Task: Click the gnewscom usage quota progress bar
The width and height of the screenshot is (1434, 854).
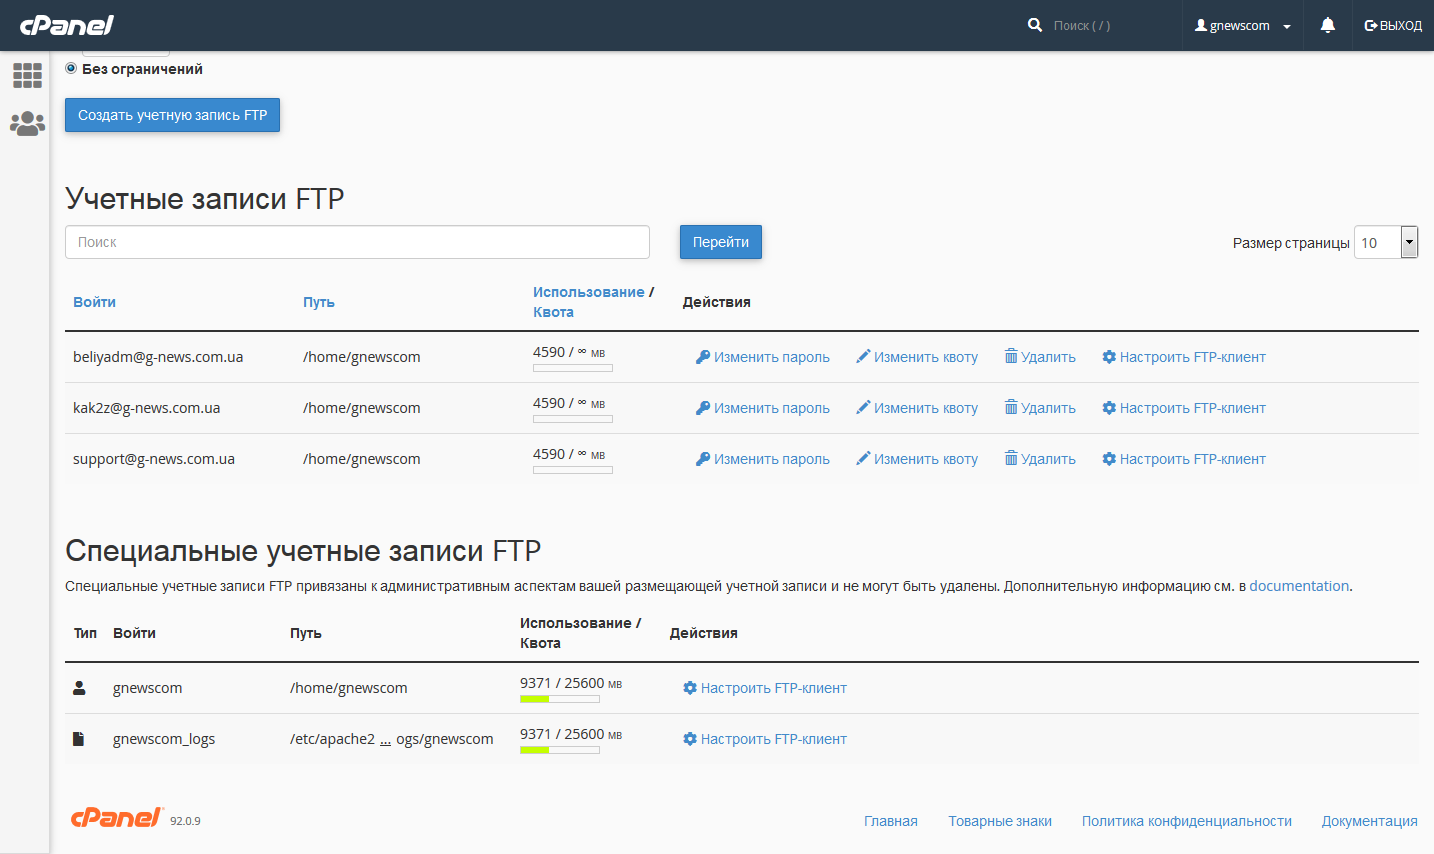Action: pyautogui.click(x=559, y=699)
